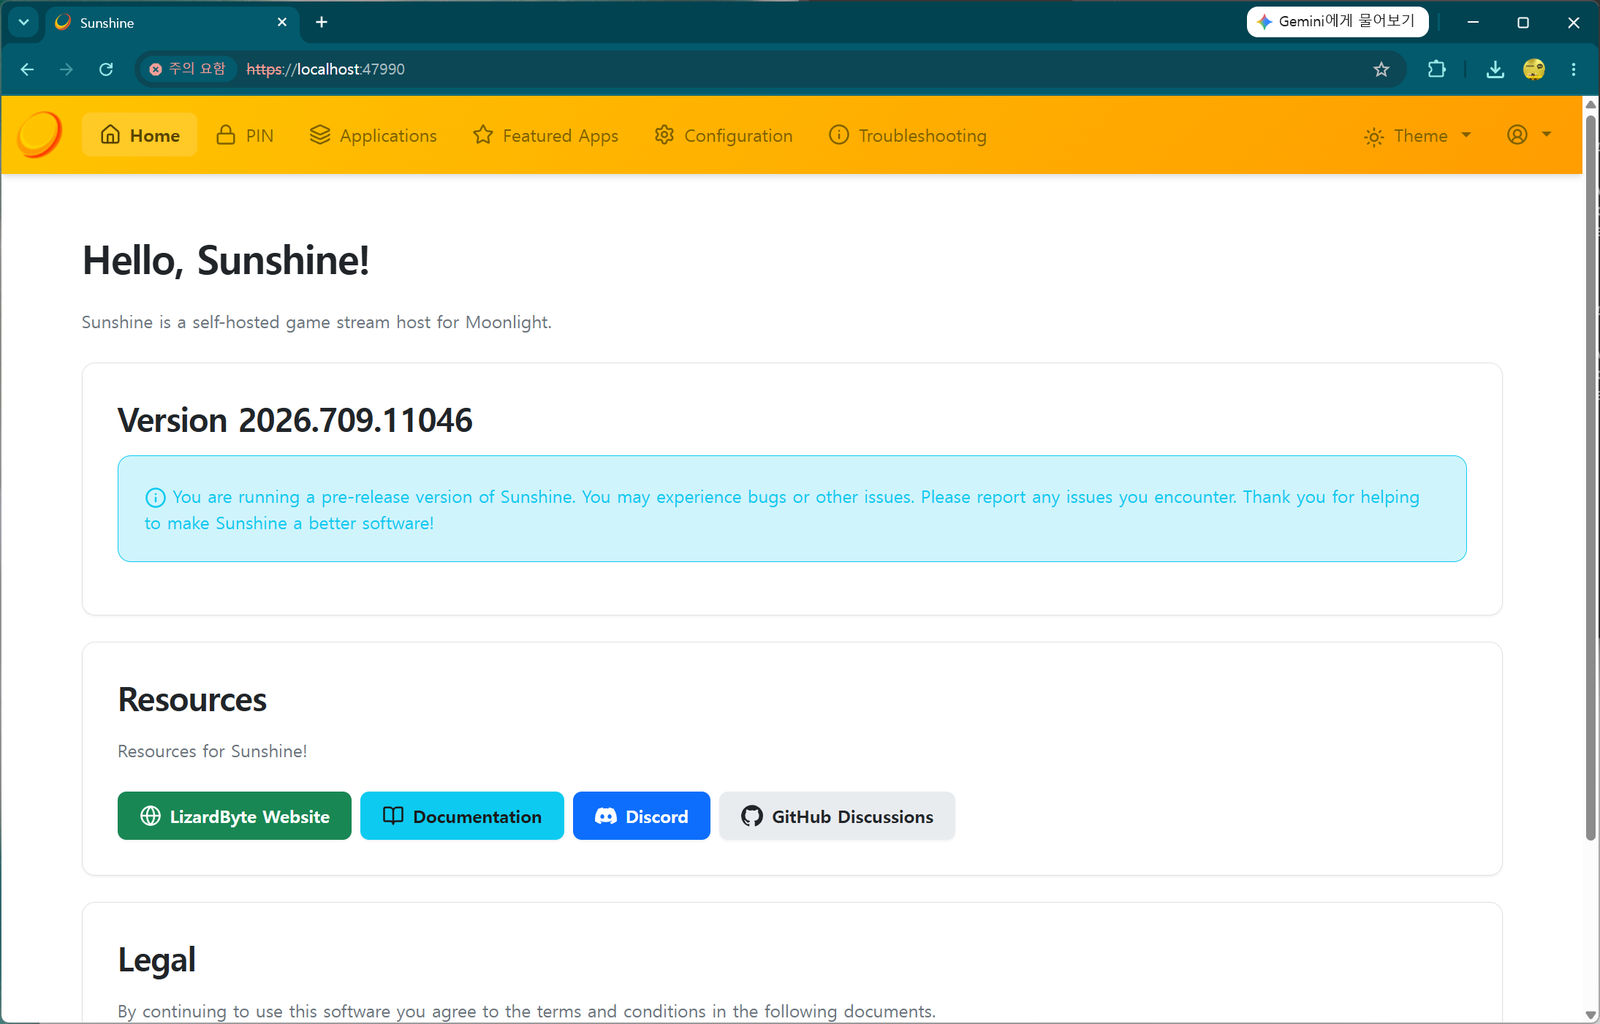Click the page vertical scrollbar thumb
1600x1024 pixels.
[1591, 478]
